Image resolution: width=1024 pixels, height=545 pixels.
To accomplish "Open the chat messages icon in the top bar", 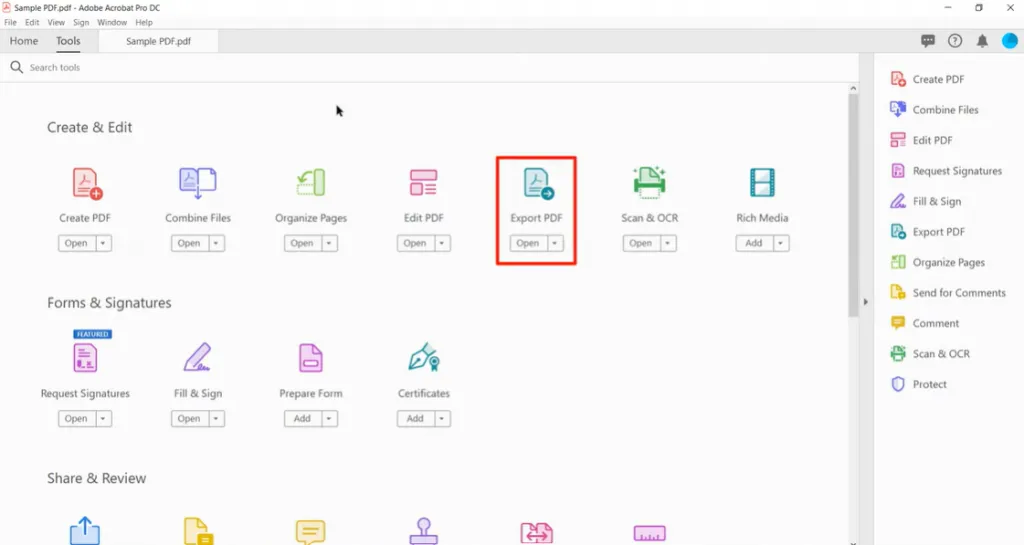I will (928, 41).
